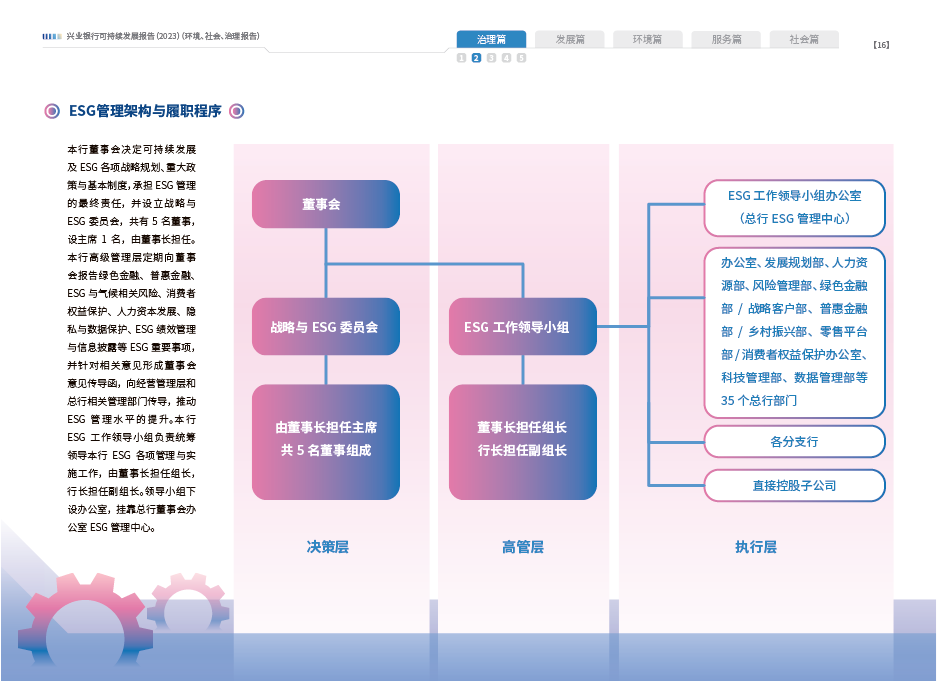The width and height of the screenshot is (937, 681).
Task: Select the 各分支行 box
Action: 794,441
